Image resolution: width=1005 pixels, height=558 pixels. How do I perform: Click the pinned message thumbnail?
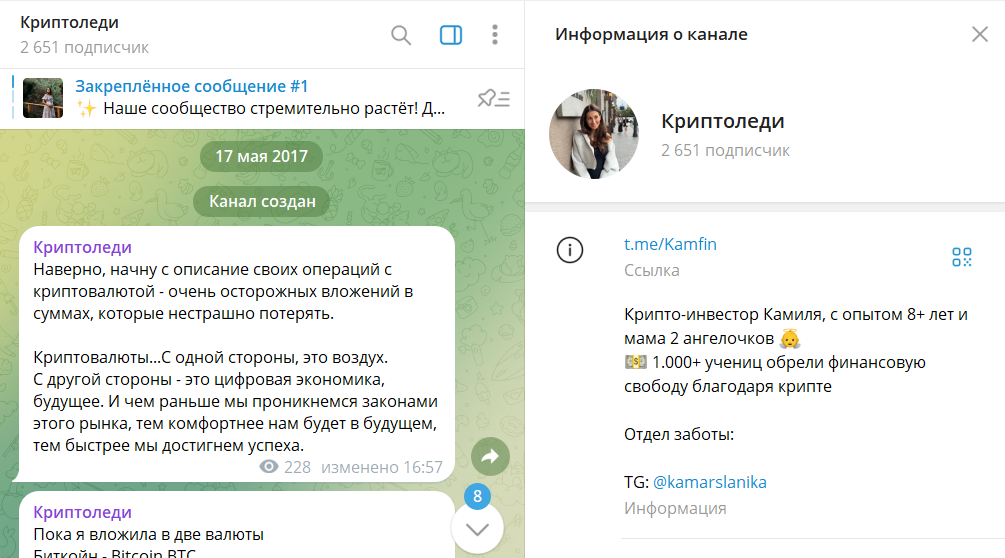(x=43, y=98)
